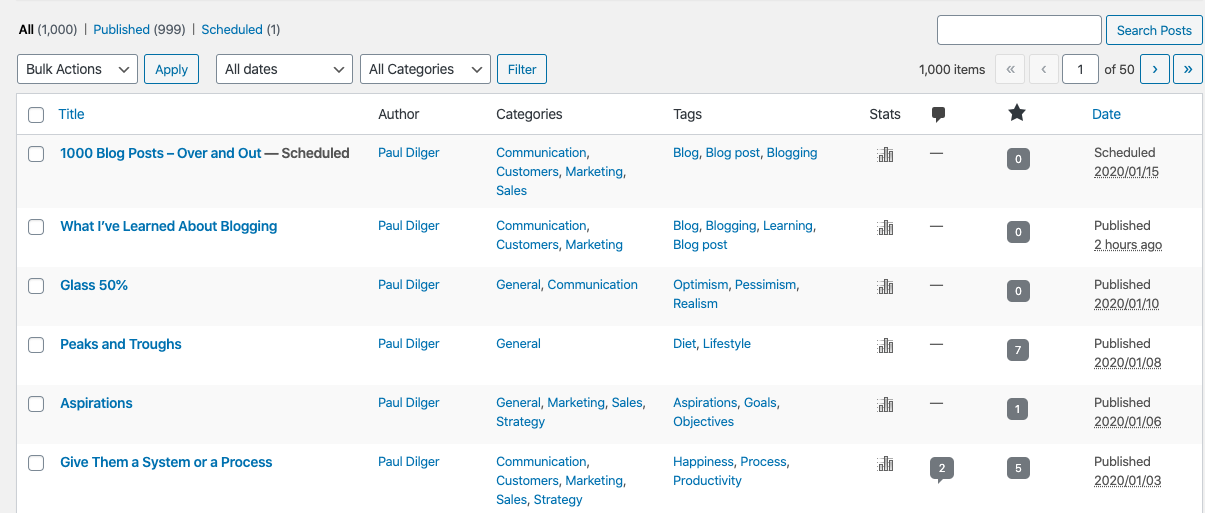This screenshot has width=1205, height=513.
Task: Check the box next to Glass 50%
Action: [x=36, y=286]
